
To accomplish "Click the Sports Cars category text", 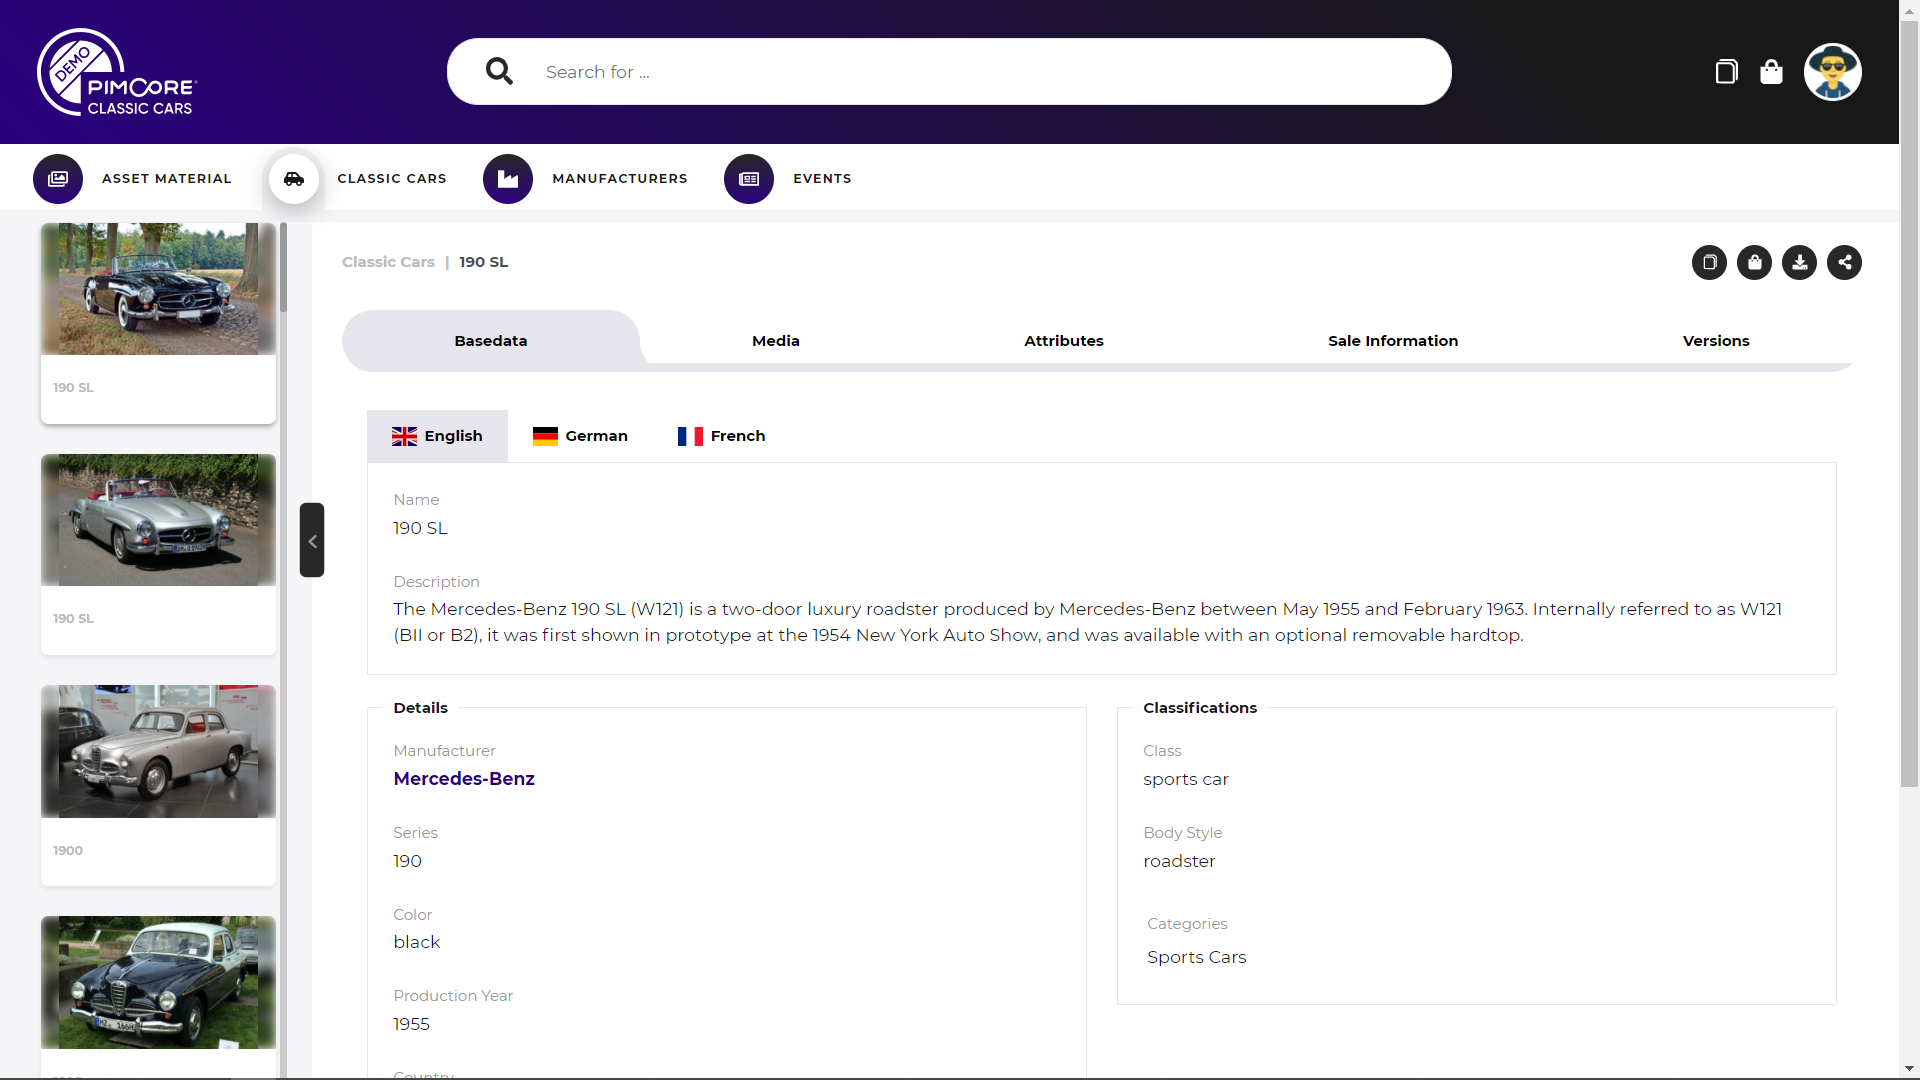I will tap(1196, 957).
